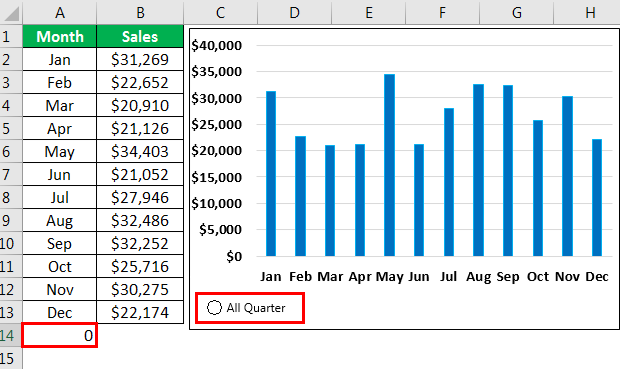
Task: Select the Jan cell in column A
Action: (x=60, y=59)
